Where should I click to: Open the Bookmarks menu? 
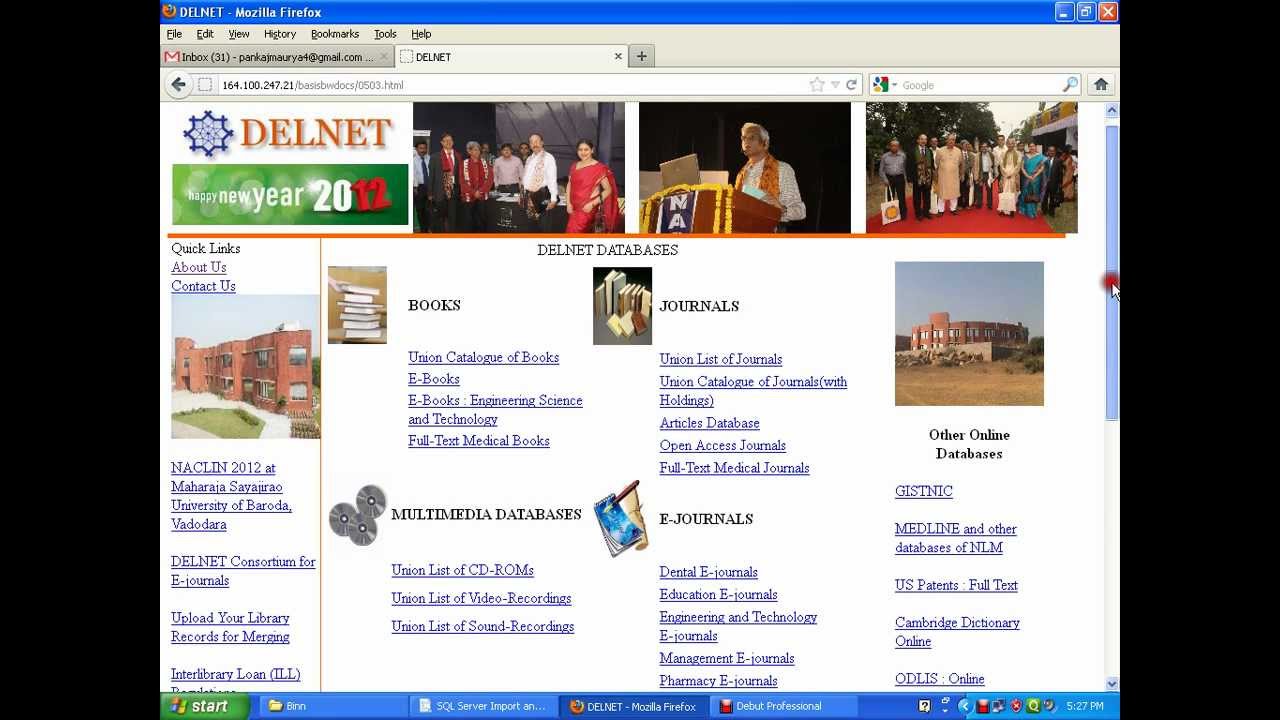[x=335, y=34]
